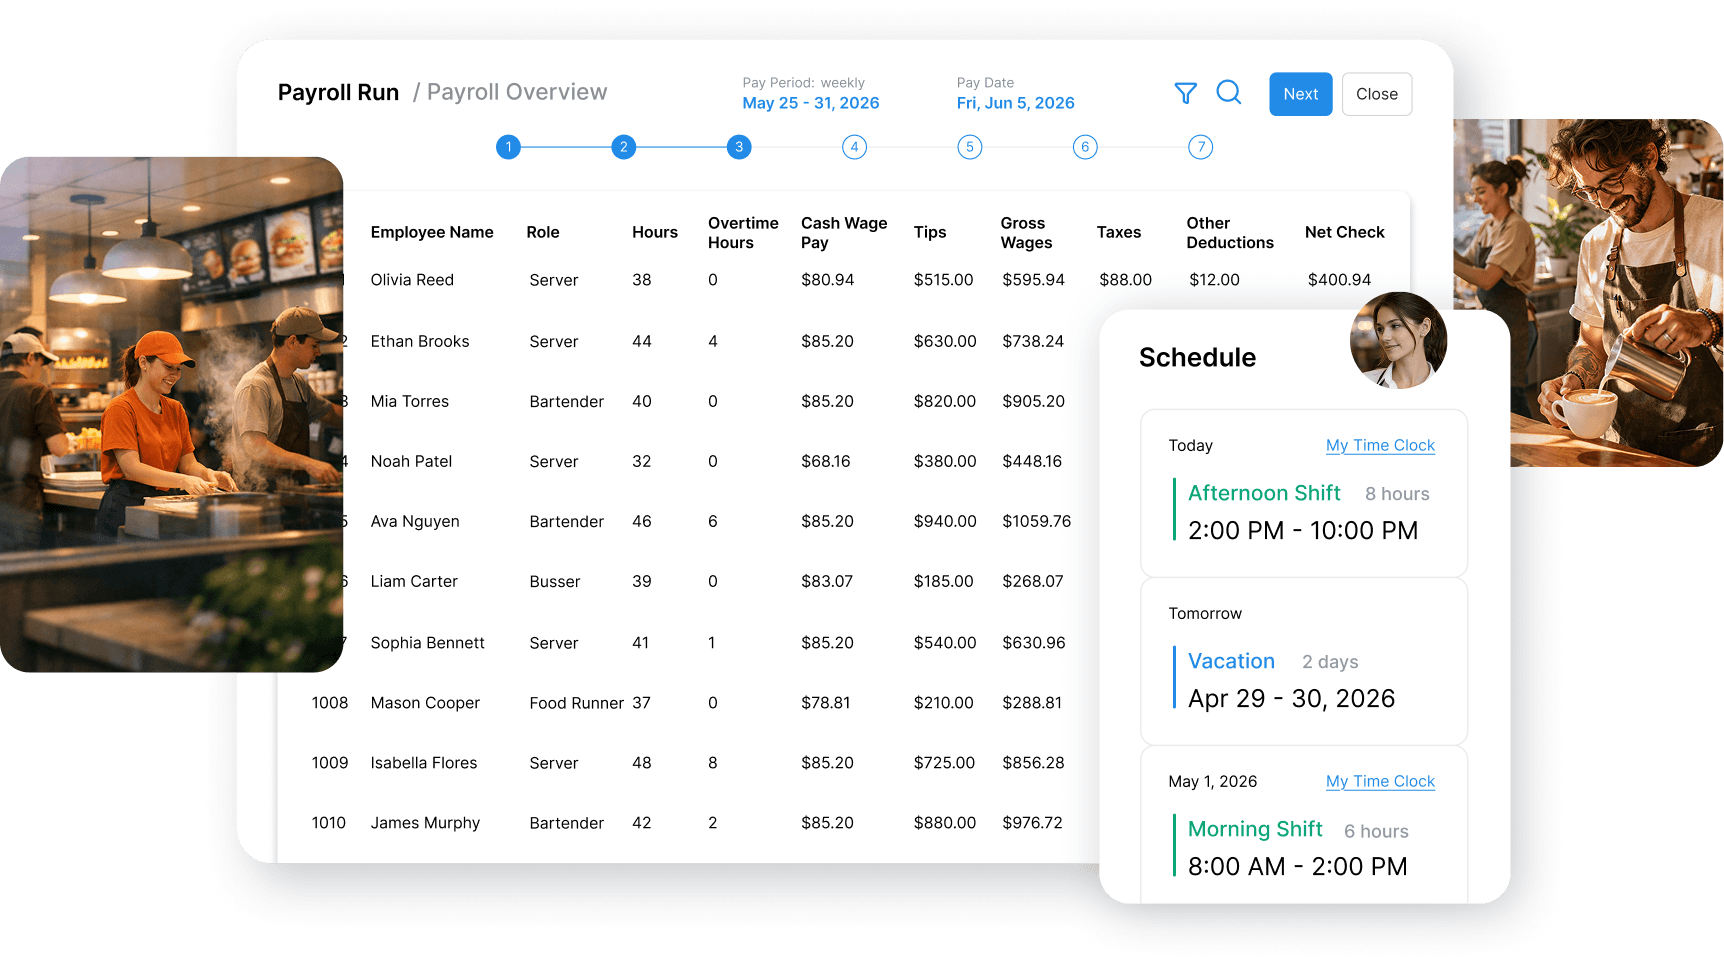Sort by the Net Check column

pyautogui.click(x=1344, y=231)
